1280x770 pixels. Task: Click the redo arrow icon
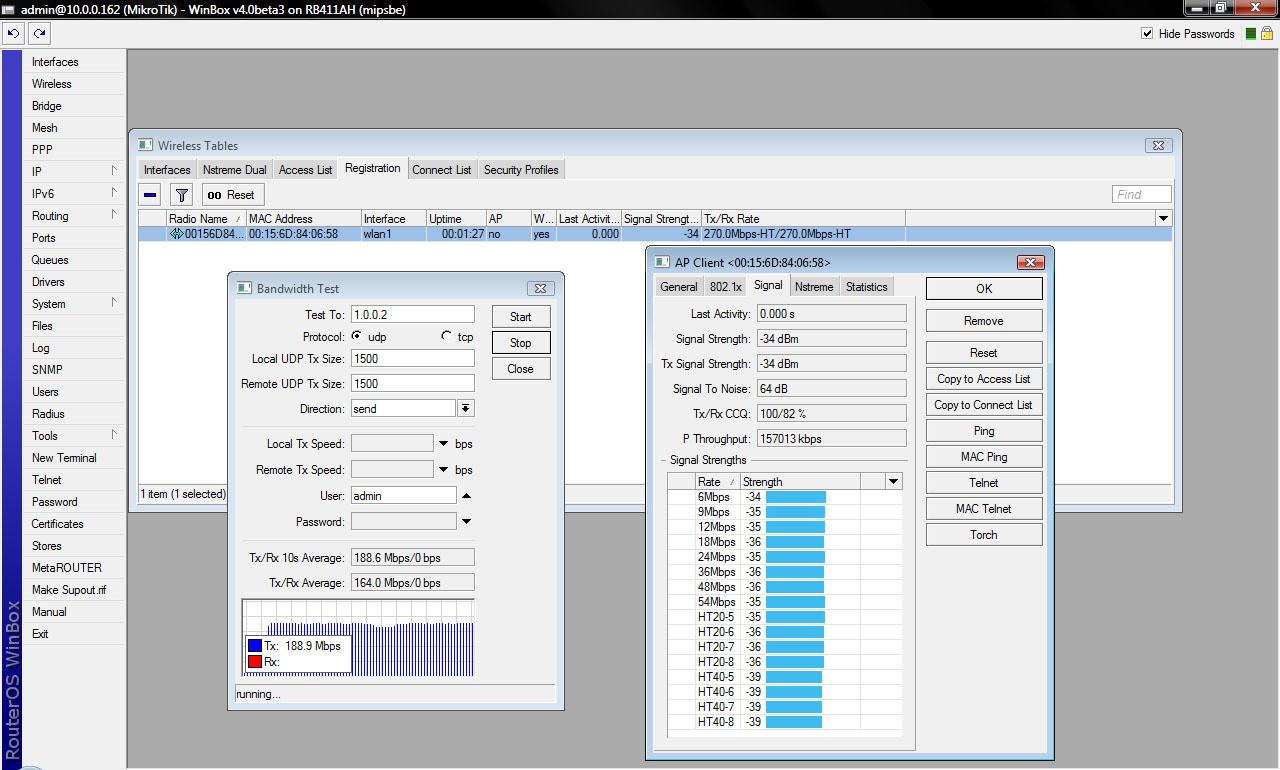click(x=39, y=33)
